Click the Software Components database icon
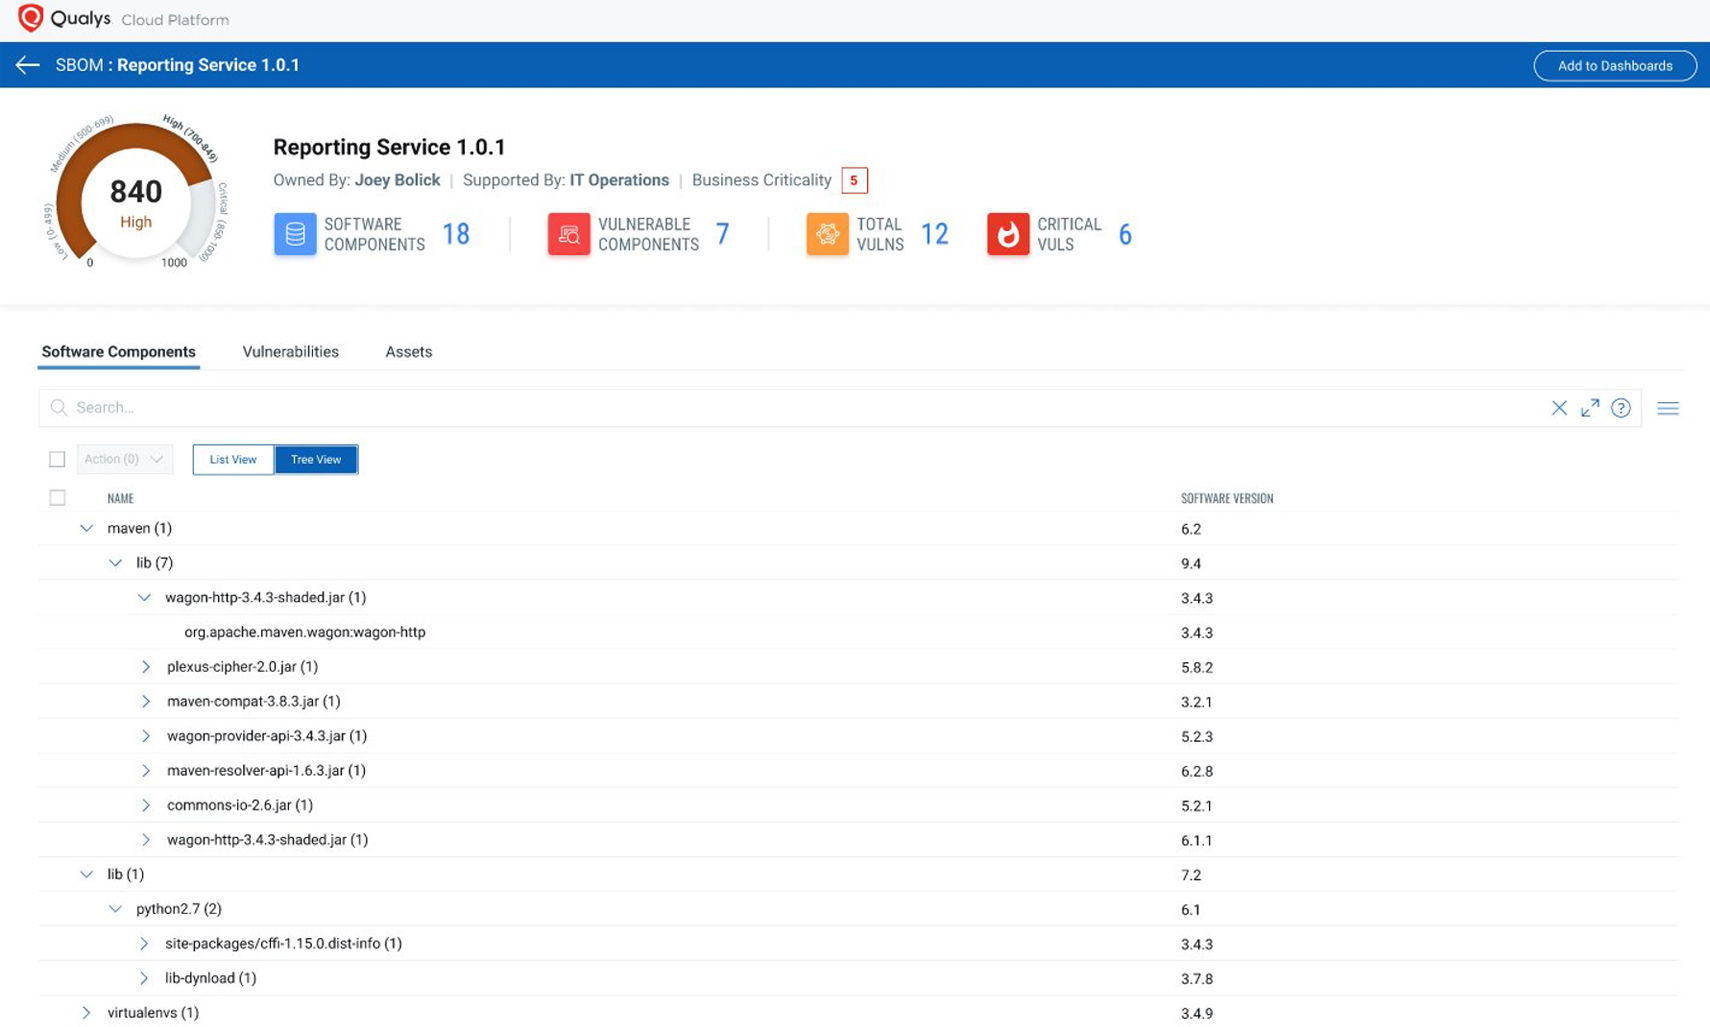1710x1027 pixels. coord(295,234)
